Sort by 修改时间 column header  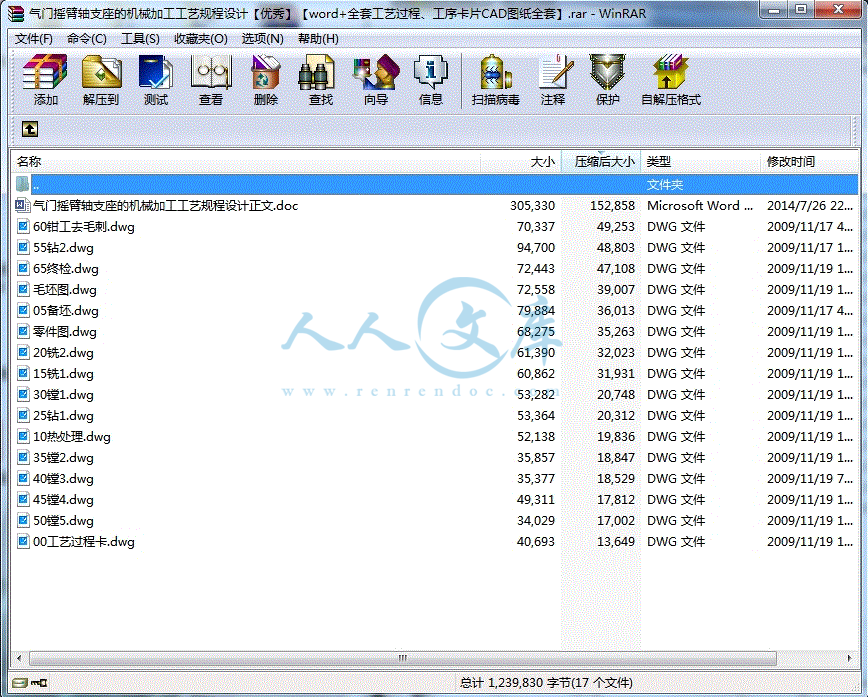809,162
